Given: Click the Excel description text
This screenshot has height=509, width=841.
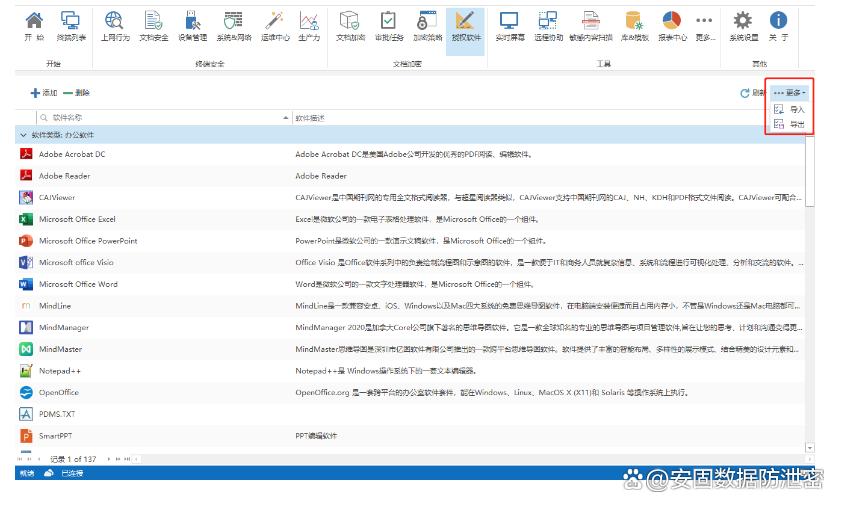Looking at the screenshot, I should [x=417, y=219].
